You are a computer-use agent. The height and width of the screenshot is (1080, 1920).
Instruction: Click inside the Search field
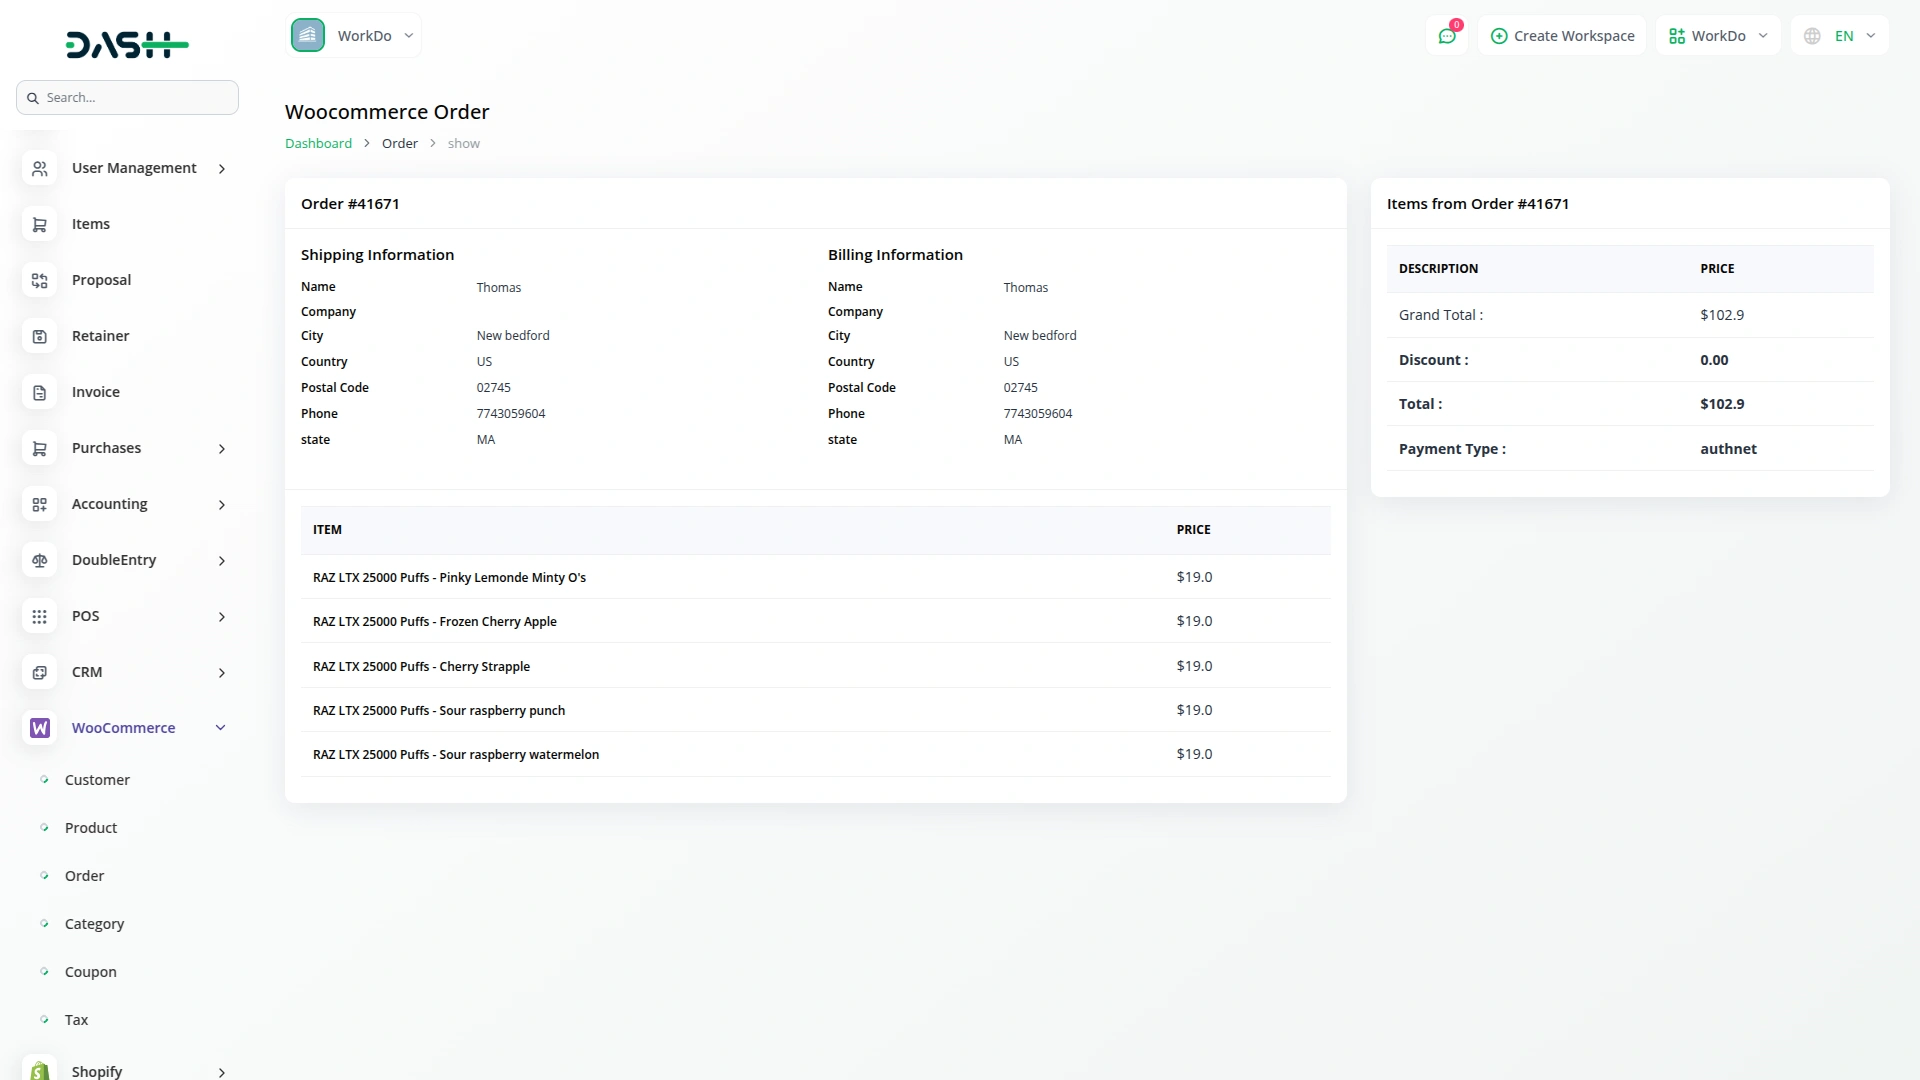click(x=127, y=97)
